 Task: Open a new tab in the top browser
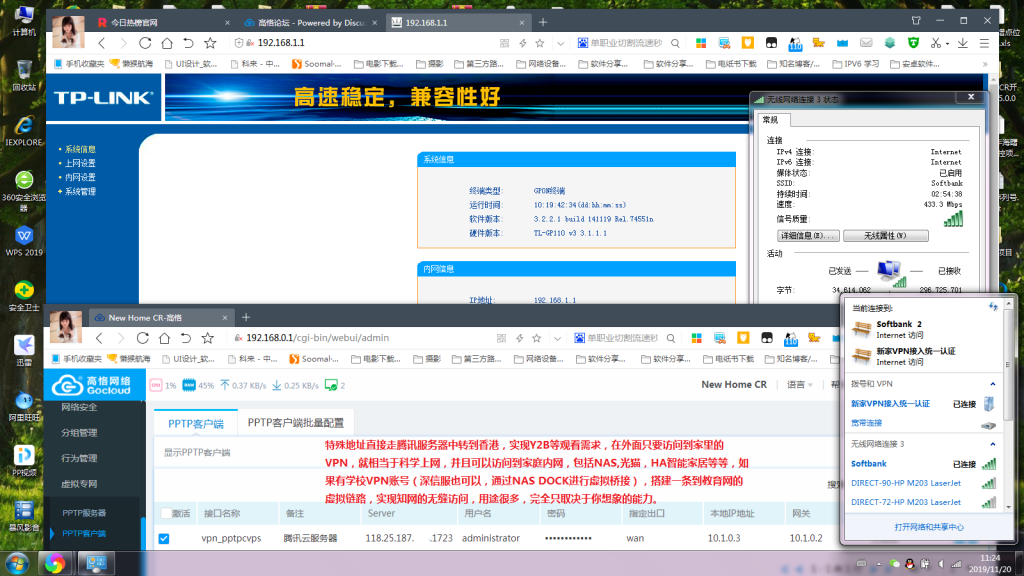[x=543, y=22]
